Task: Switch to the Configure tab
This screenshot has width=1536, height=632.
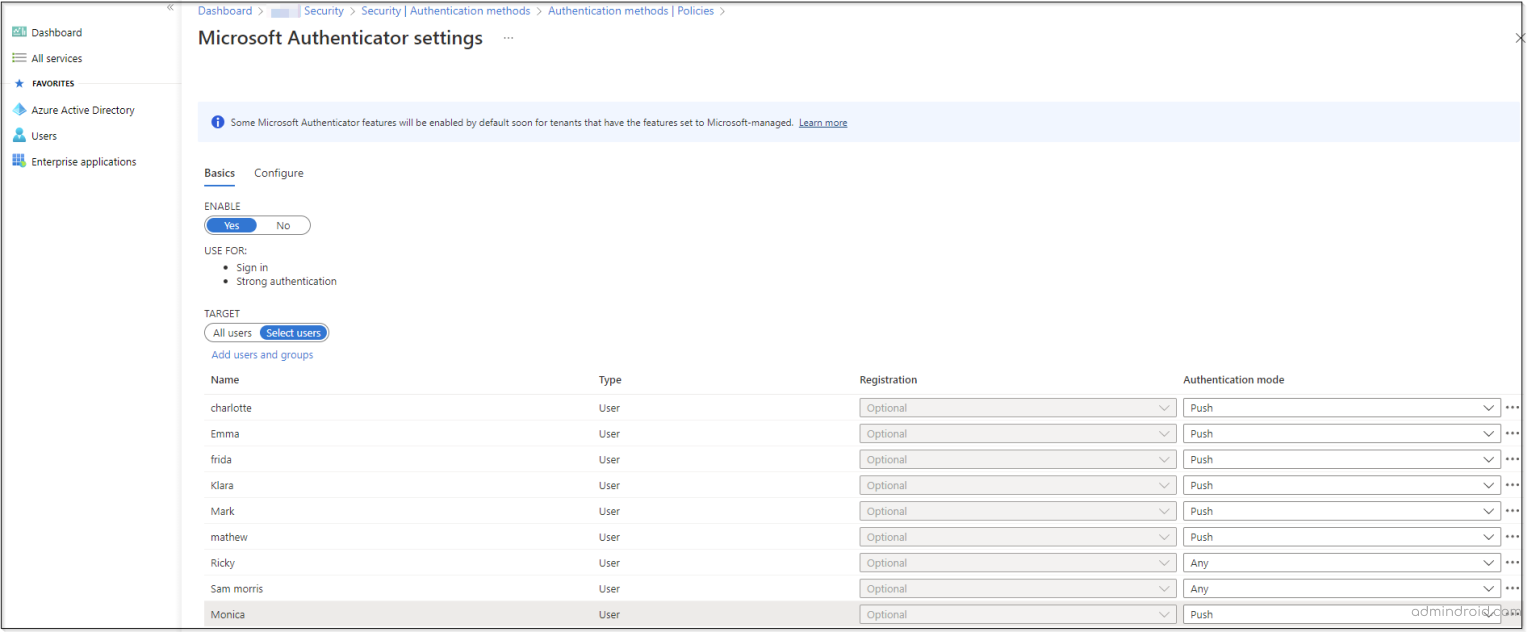Action: coord(278,173)
